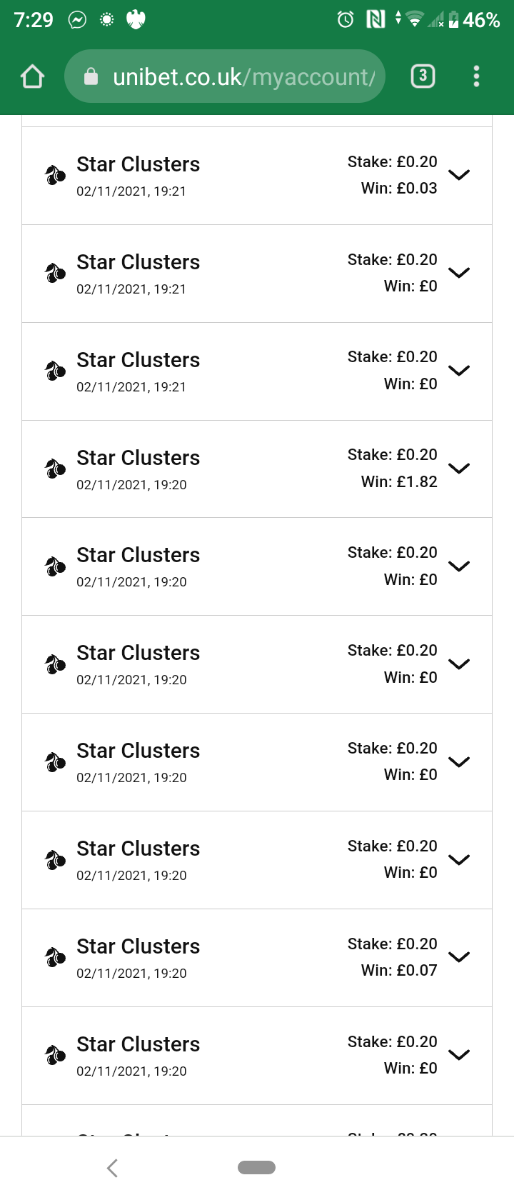
Task: Tap the padlock icon in address bar
Action: pyautogui.click(x=92, y=77)
